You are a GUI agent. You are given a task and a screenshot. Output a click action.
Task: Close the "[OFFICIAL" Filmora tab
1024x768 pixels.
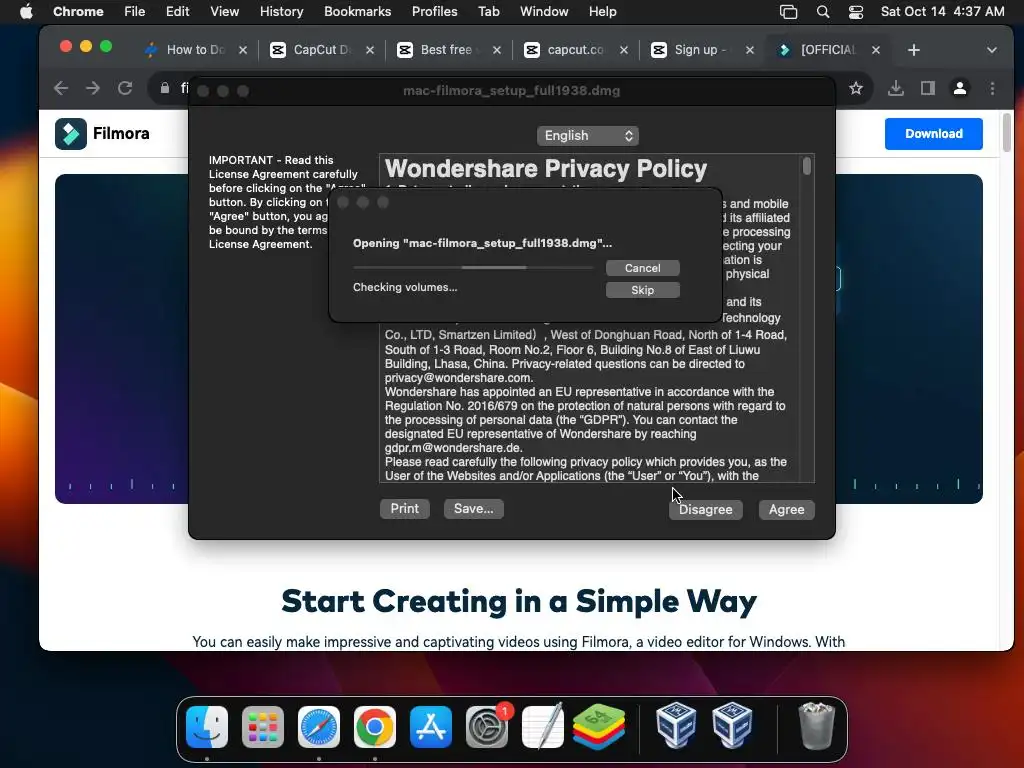(876, 50)
